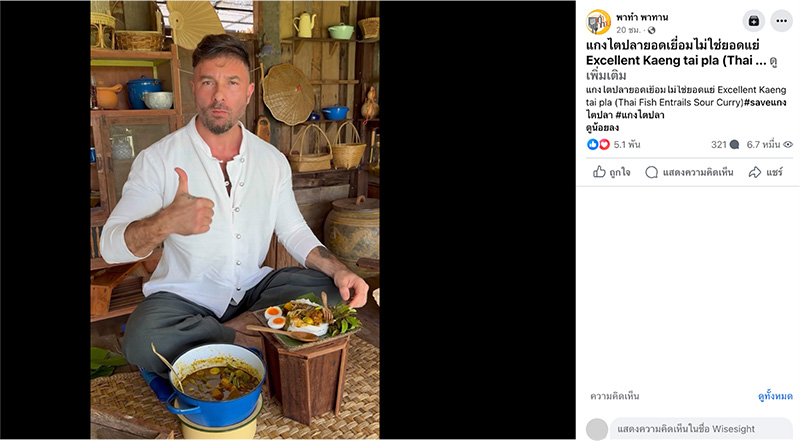Save the post using the bookmark icon
The height and width of the screenshot is (441, 800).
[754, 21]
